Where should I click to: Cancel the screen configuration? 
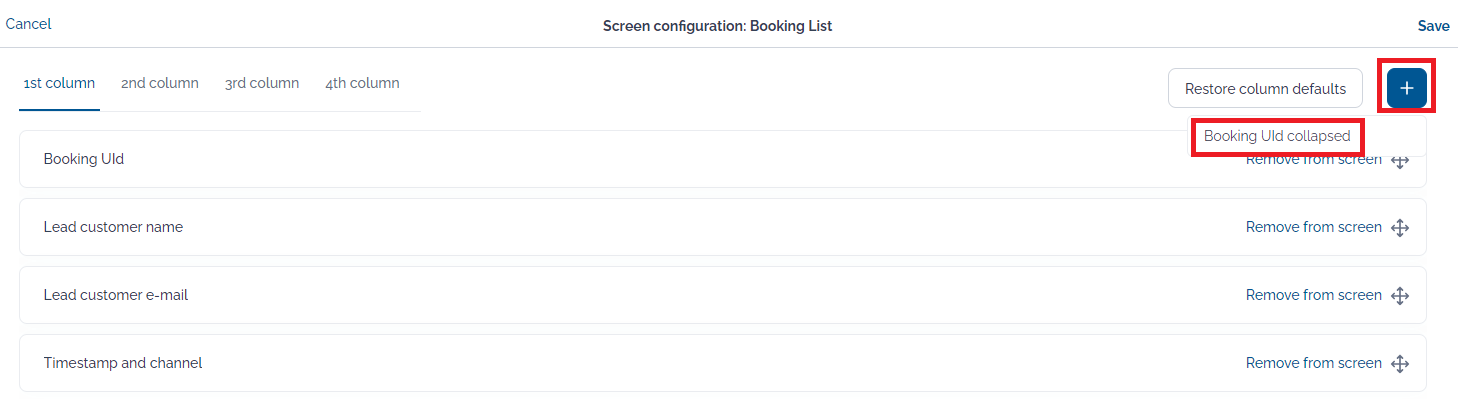(28, 24)
